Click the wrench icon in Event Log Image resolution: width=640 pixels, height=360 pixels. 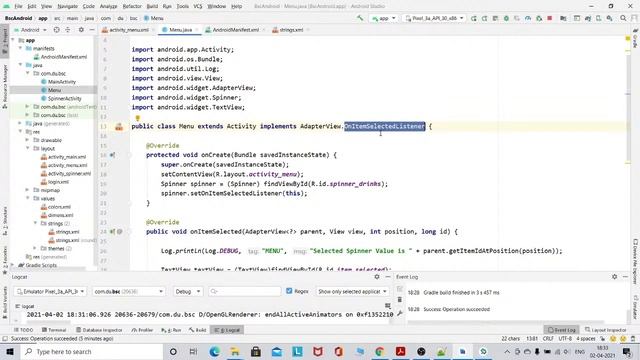point(400,313)
